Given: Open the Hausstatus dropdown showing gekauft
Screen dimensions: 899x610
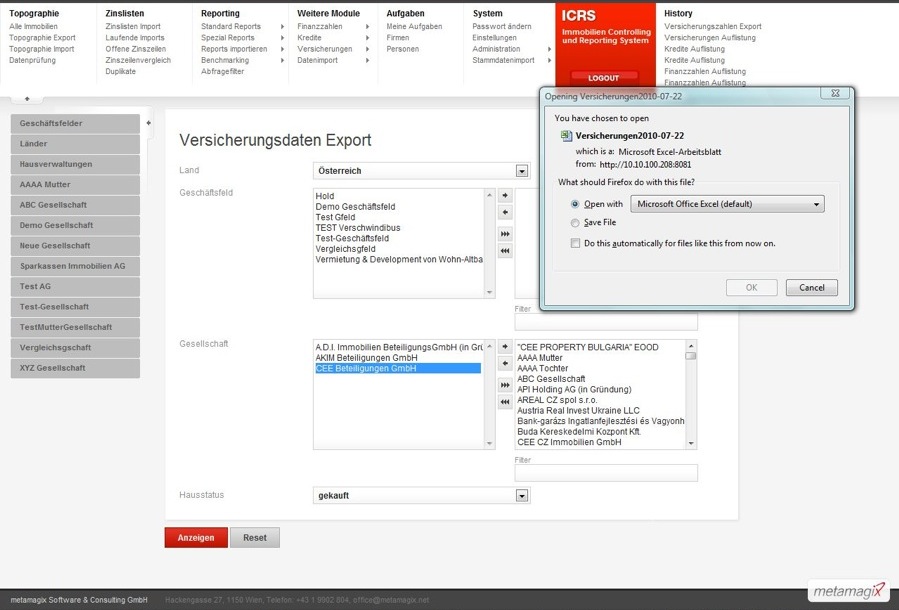Looking at the screenshot, I should [421, 495].
